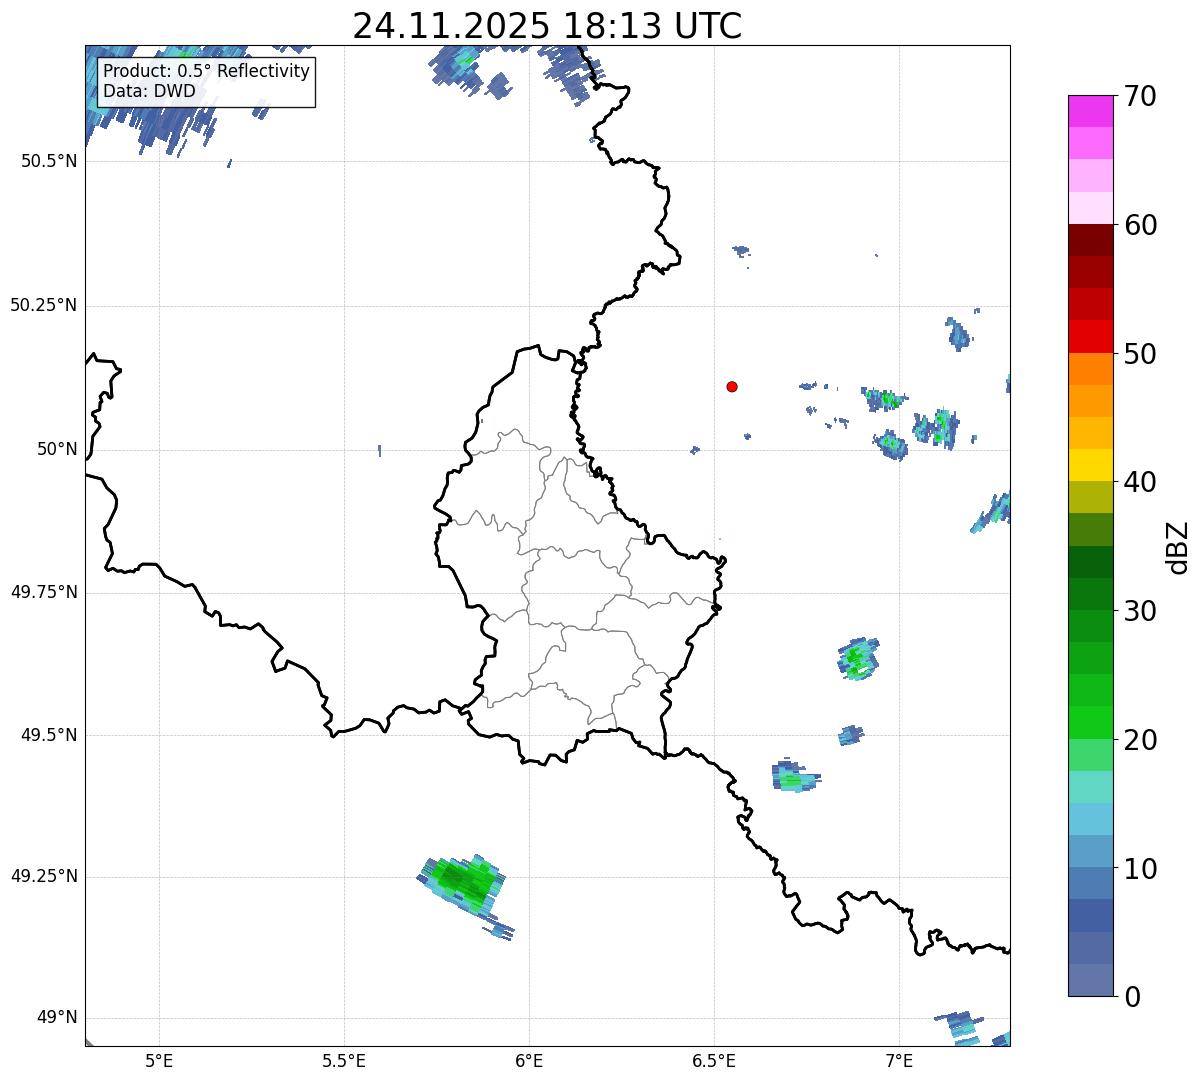Click the colorbar tick label '70'
Image resolution: width=1202 pixels, height=1081 pixels.
coord(1139,97)
